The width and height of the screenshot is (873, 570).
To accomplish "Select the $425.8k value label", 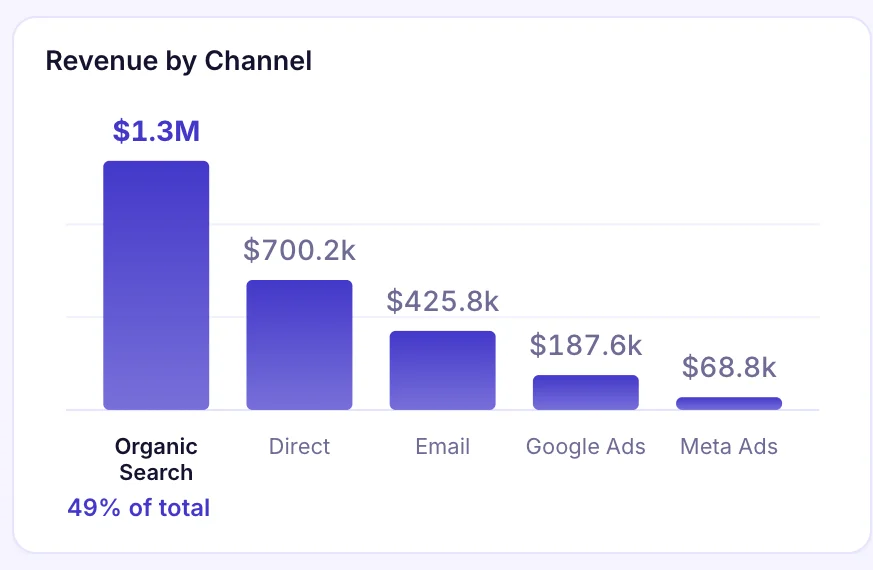I will 443,301.
